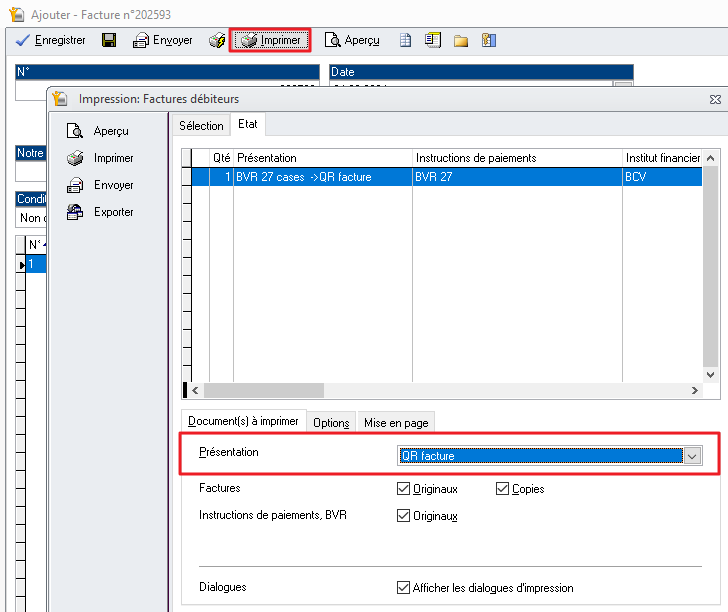
Task: Click the BCV financial institution cell
Action: click(662, 177)
